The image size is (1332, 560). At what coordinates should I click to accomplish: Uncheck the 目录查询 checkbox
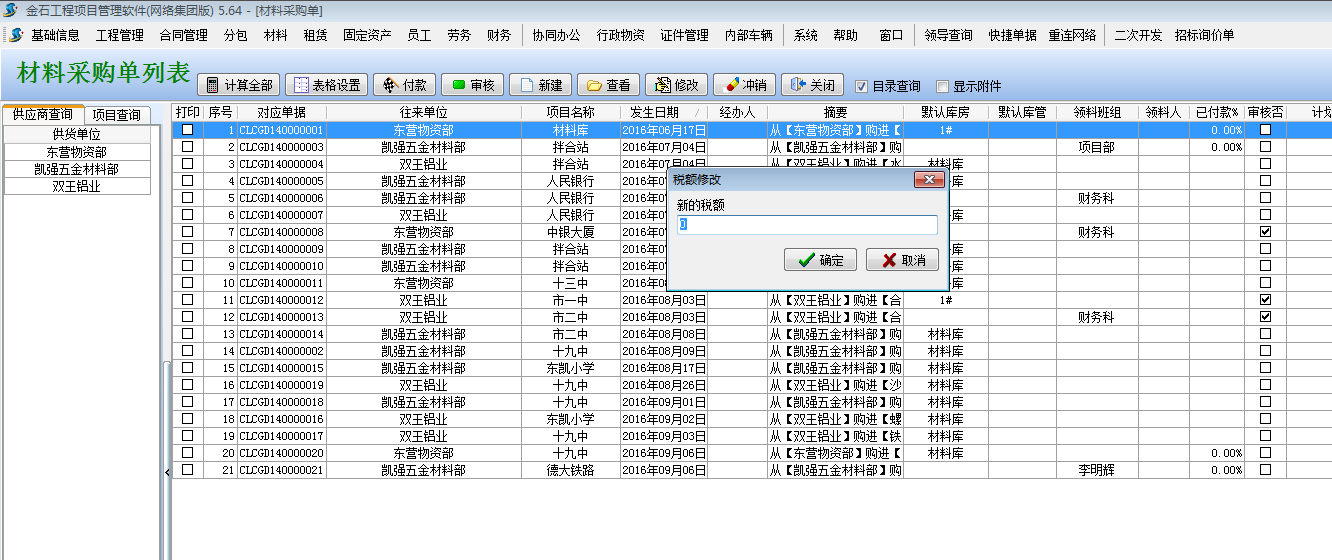pos(862,86)
